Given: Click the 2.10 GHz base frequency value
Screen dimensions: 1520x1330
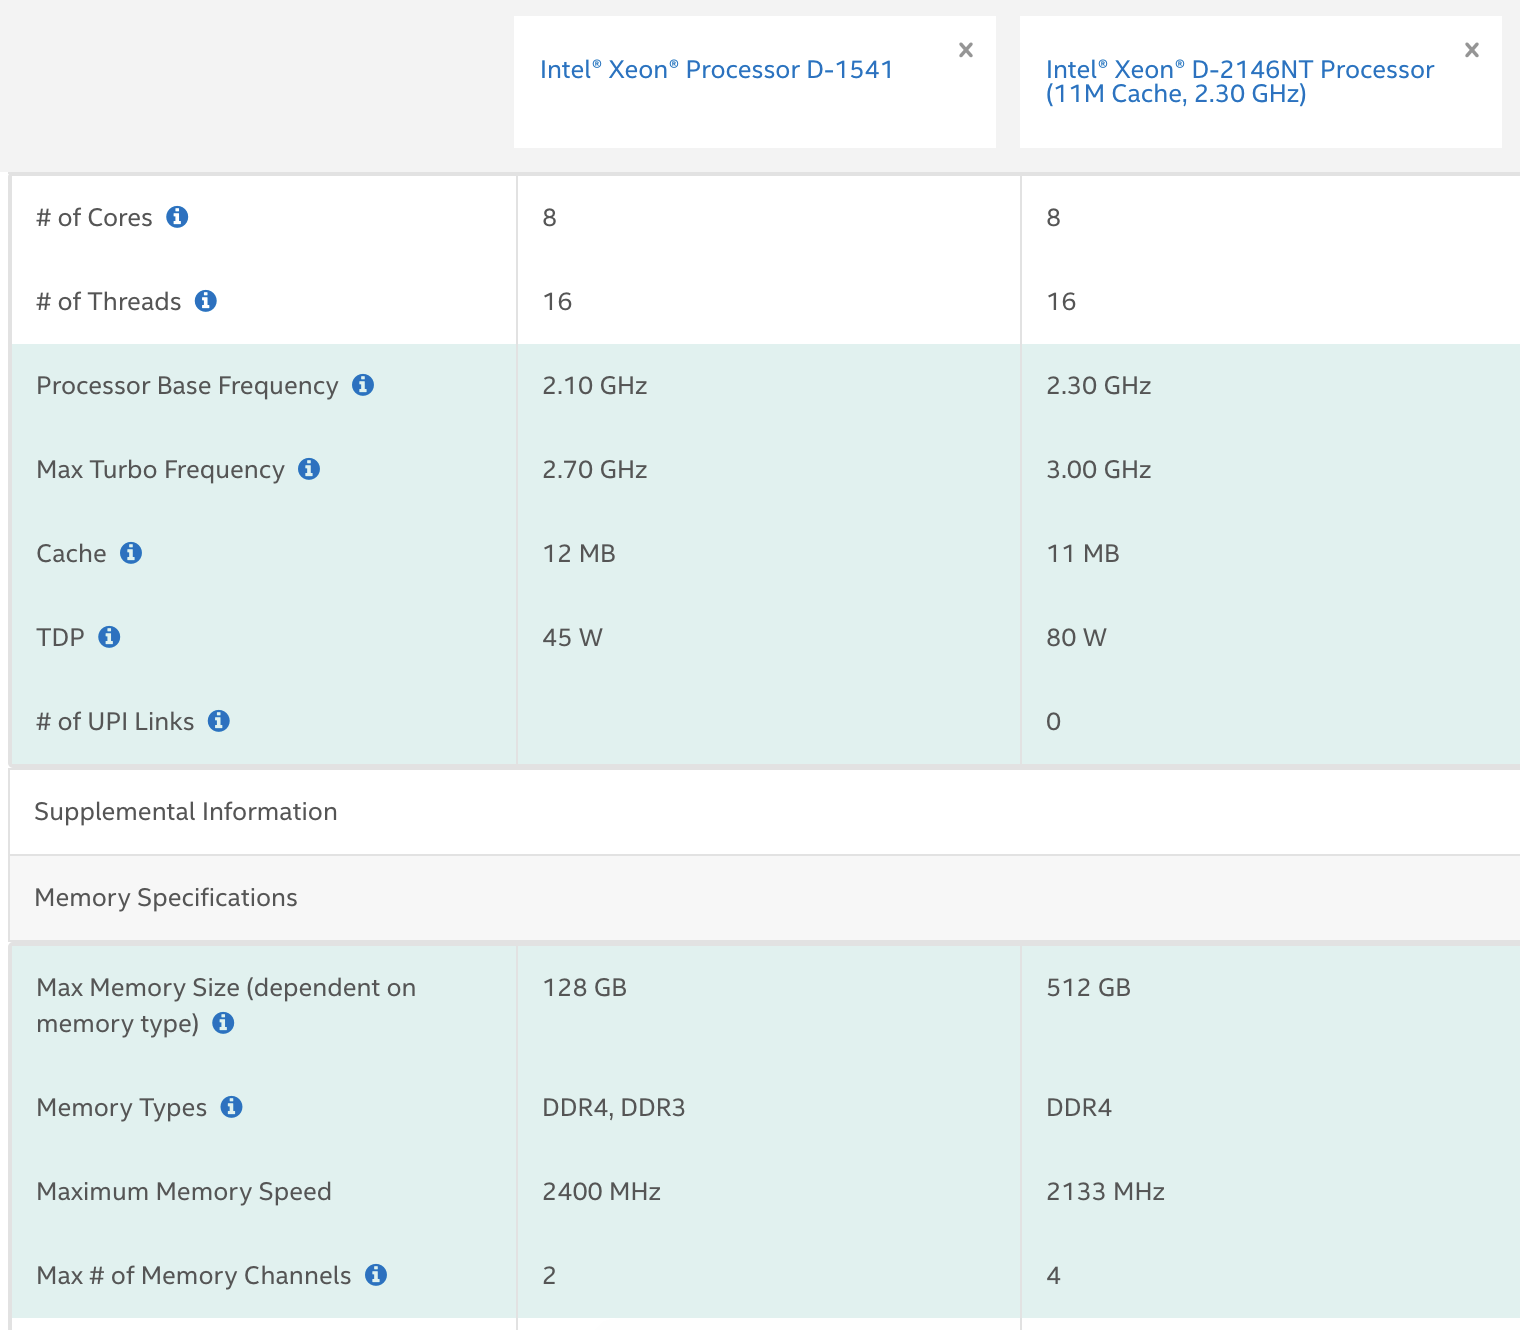Looking at the screenshot, I should (x=595, y=385).
